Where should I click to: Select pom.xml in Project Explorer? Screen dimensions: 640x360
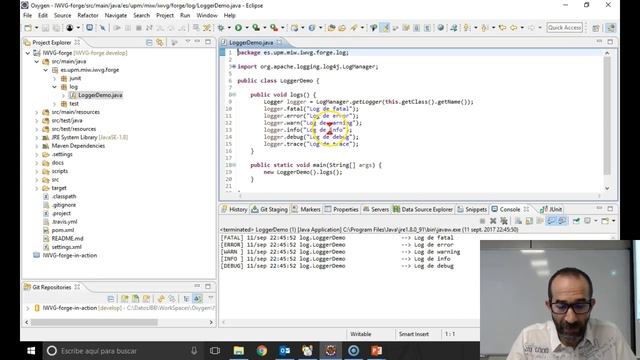pyautogui.click(x=62, y=230)
